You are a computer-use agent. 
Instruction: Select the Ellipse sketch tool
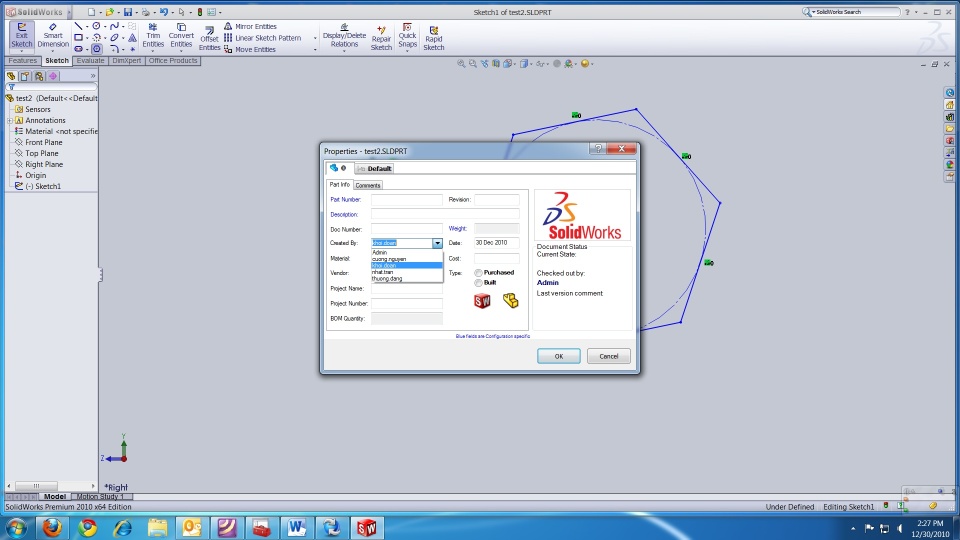click(114, 37)
